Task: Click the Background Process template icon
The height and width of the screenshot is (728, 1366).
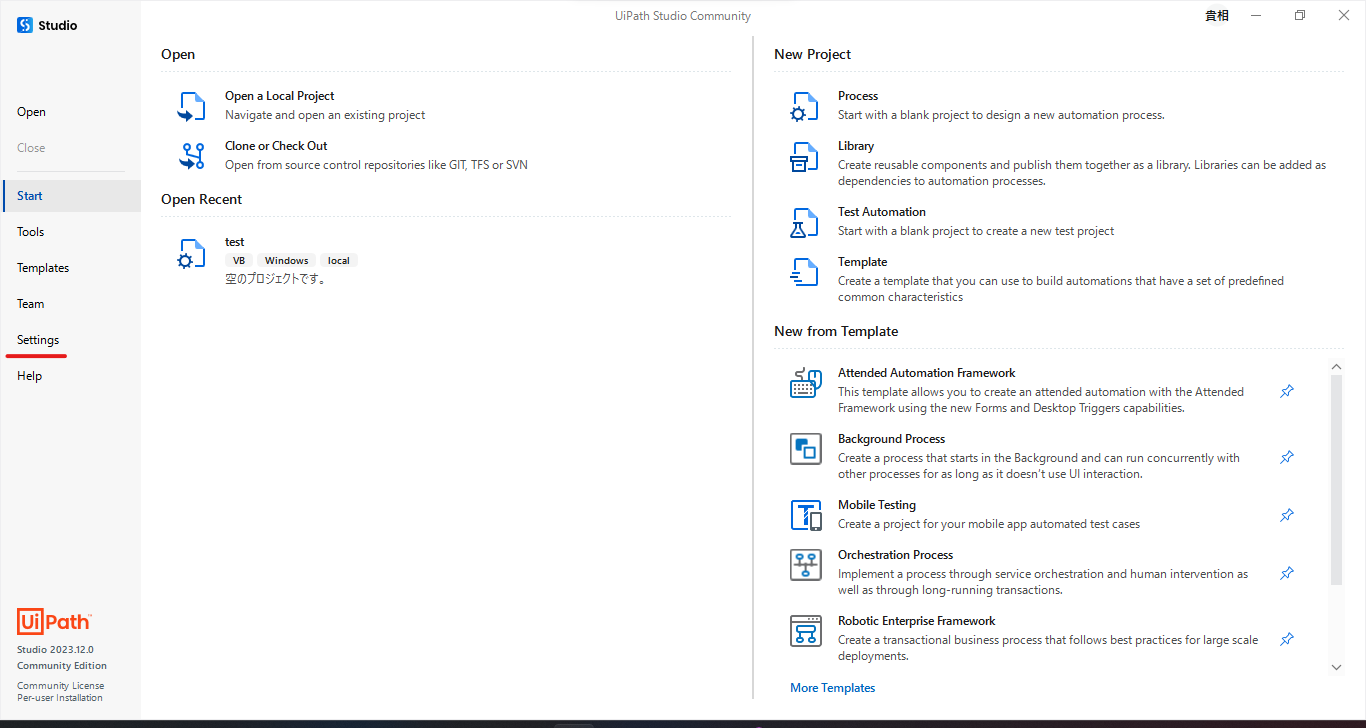Action: click(806, 449)
